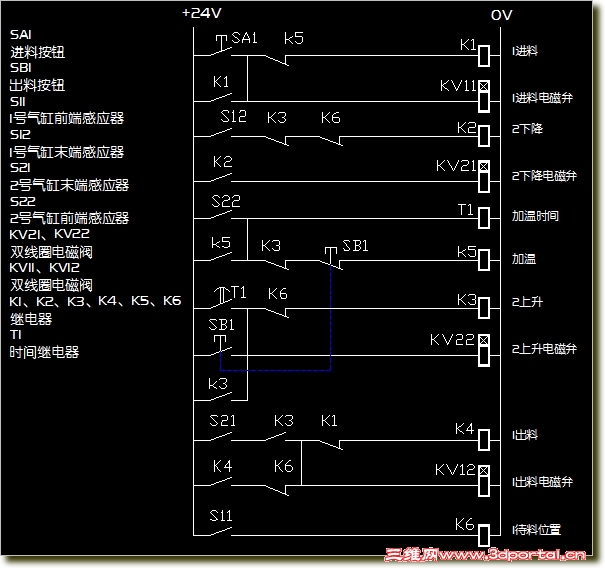Select the '1进料' rung description
Image resolution: width=605 pixels, height=568 pixels.
pos(525,51)
